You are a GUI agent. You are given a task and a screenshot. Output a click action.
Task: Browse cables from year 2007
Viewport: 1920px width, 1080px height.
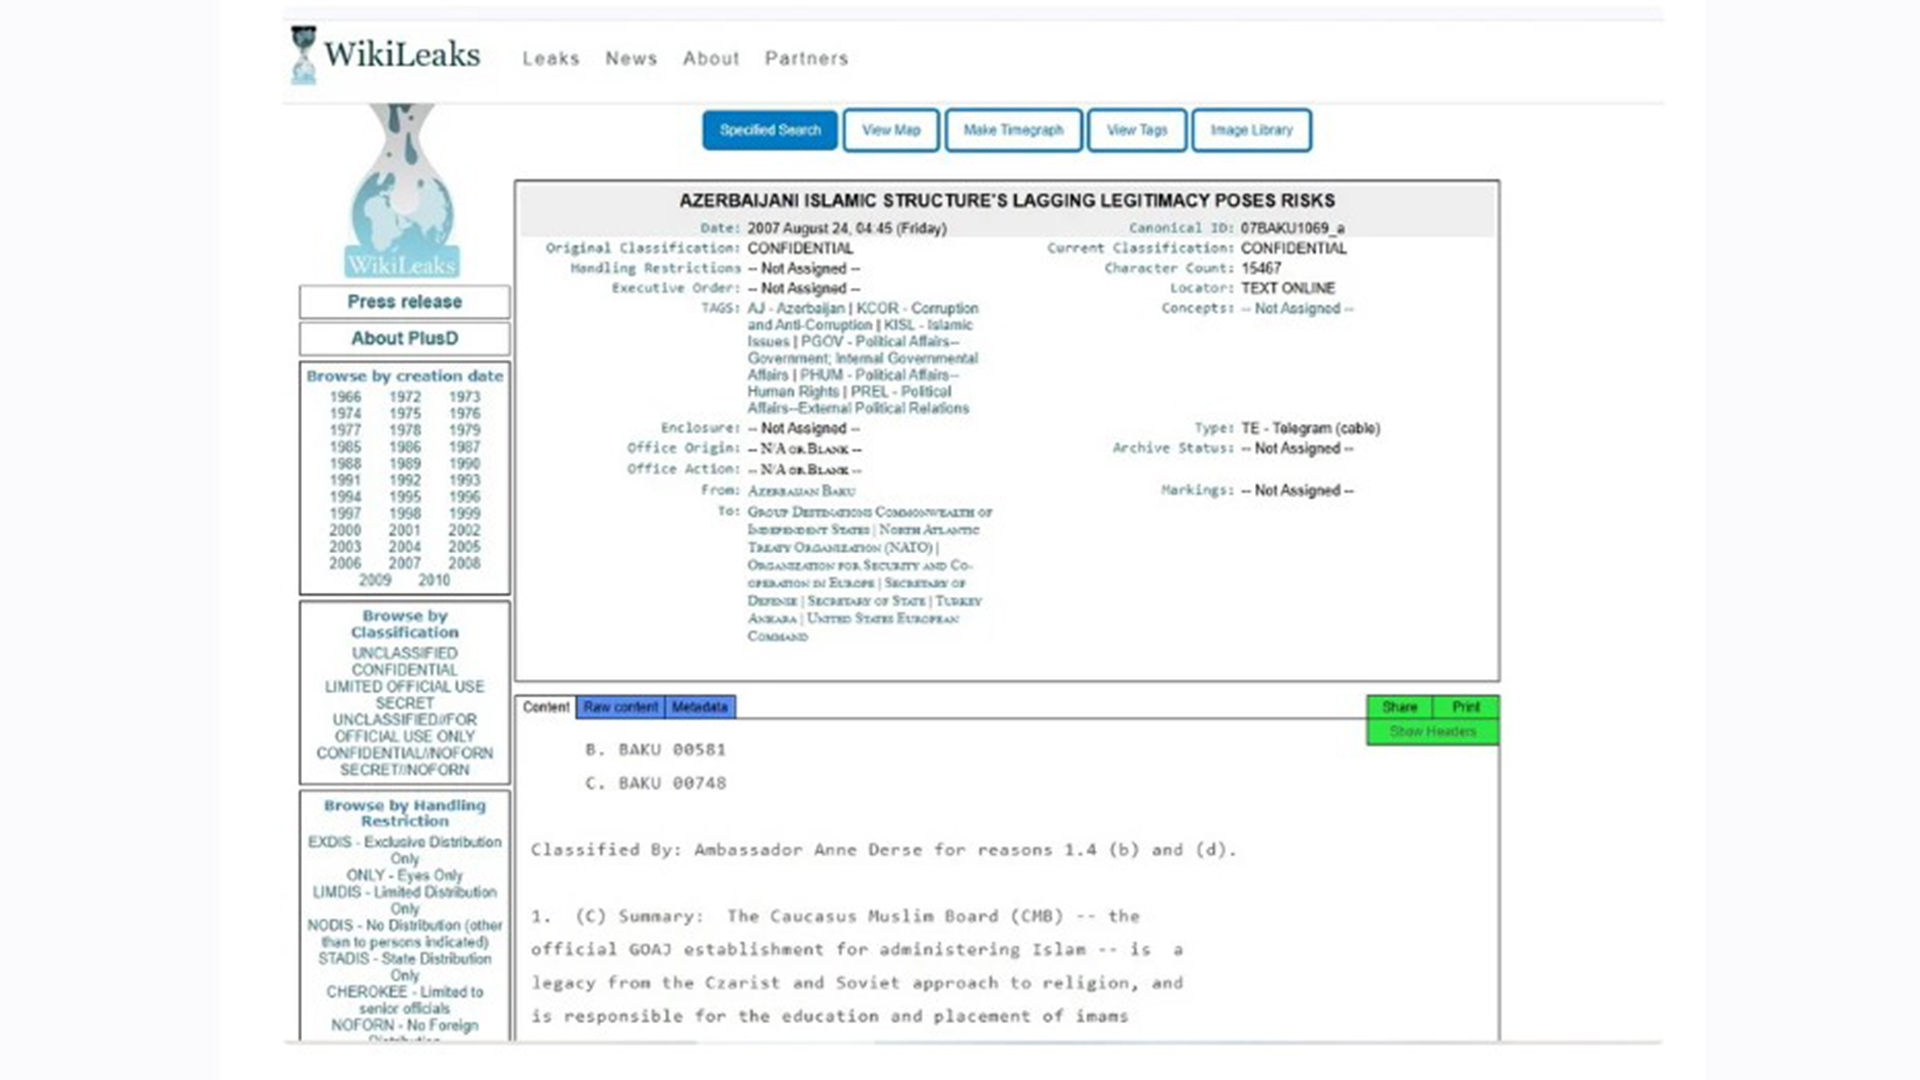(404, 564)
